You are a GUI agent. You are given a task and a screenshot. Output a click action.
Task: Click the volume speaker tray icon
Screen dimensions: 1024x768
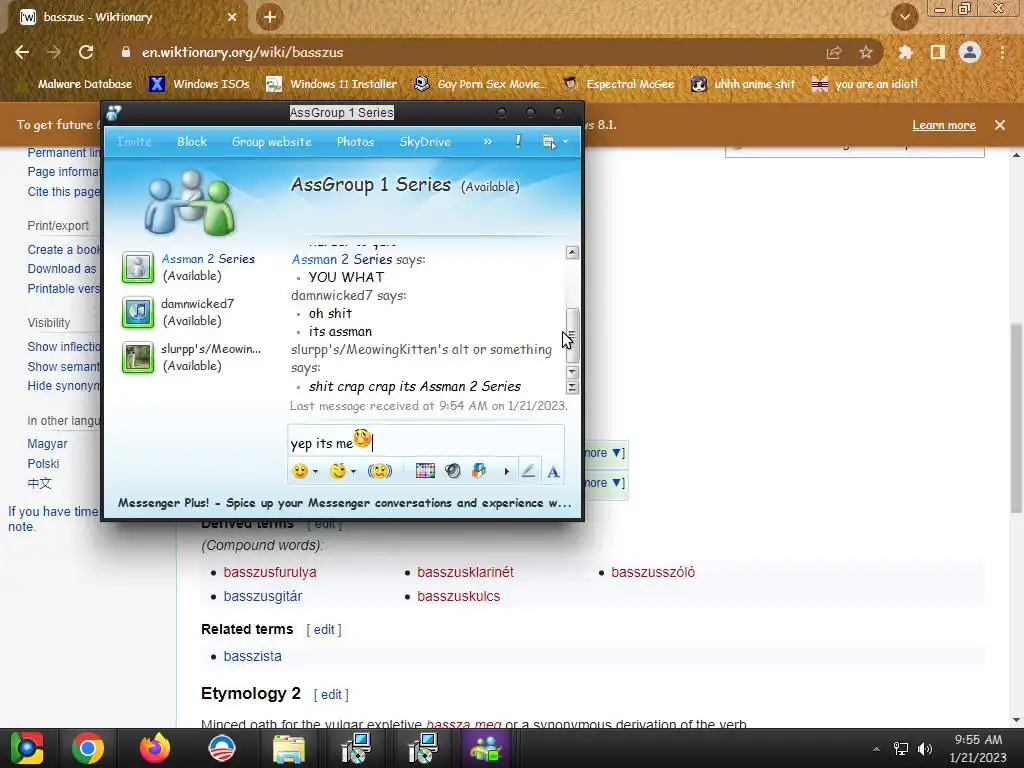[x=925, y=749]
